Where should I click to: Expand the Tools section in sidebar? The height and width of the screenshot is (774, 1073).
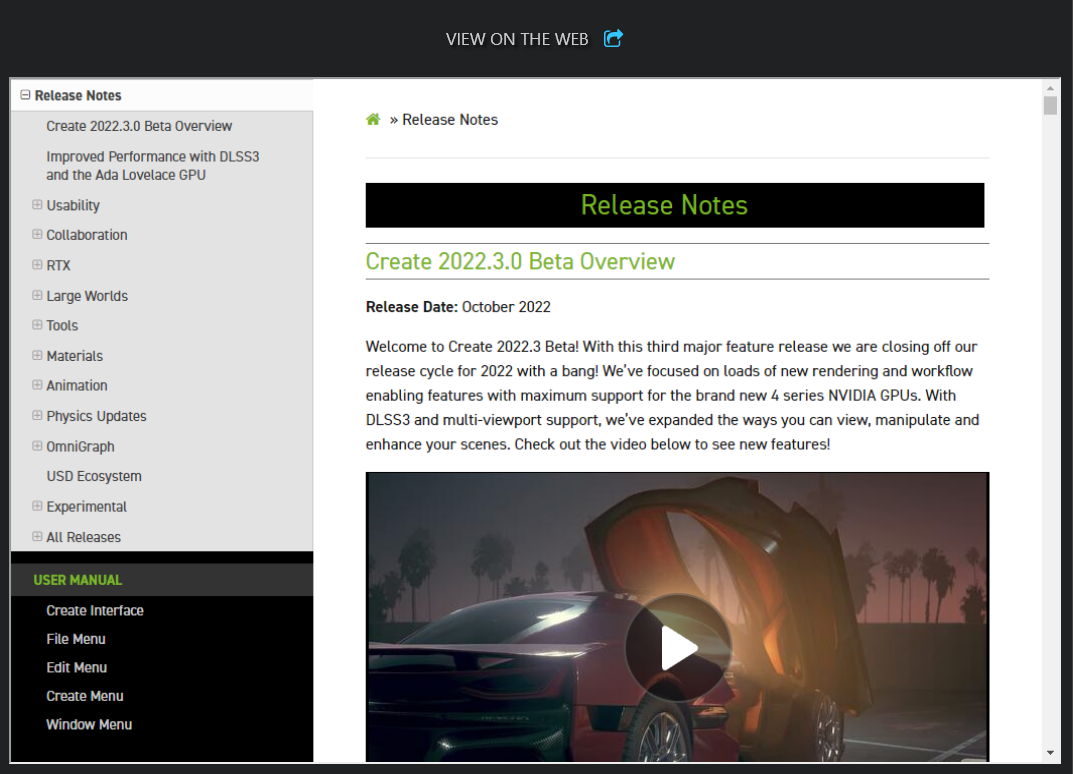(x=37, y=325)
